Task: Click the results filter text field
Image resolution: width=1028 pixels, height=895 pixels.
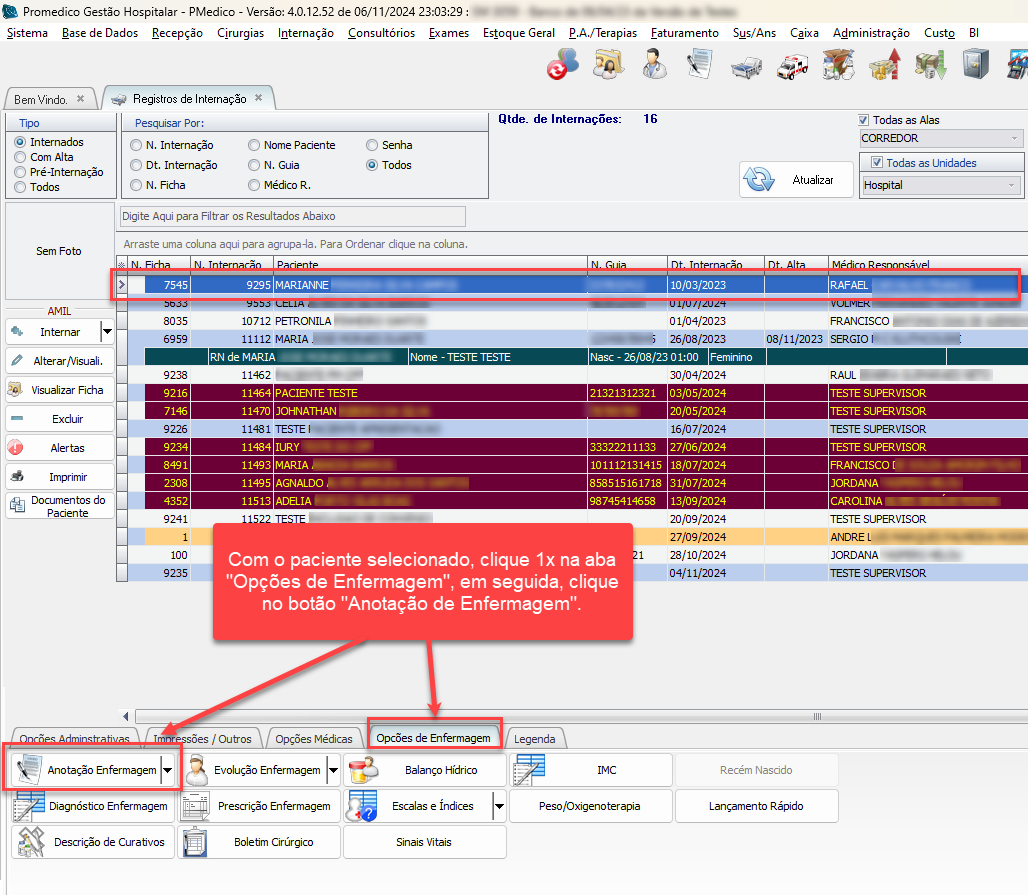Action: coord(292,216)
